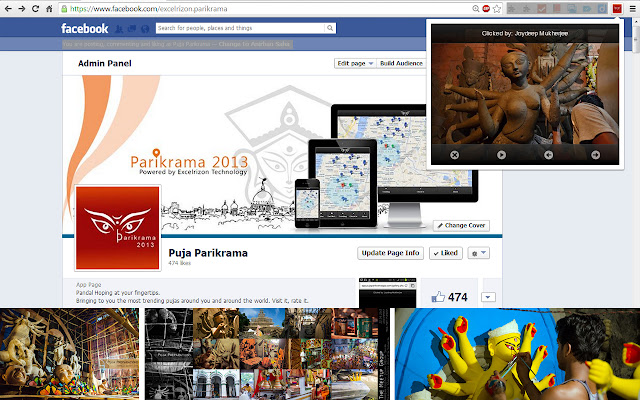
Task: Open the browser home page
Action: 49,9
